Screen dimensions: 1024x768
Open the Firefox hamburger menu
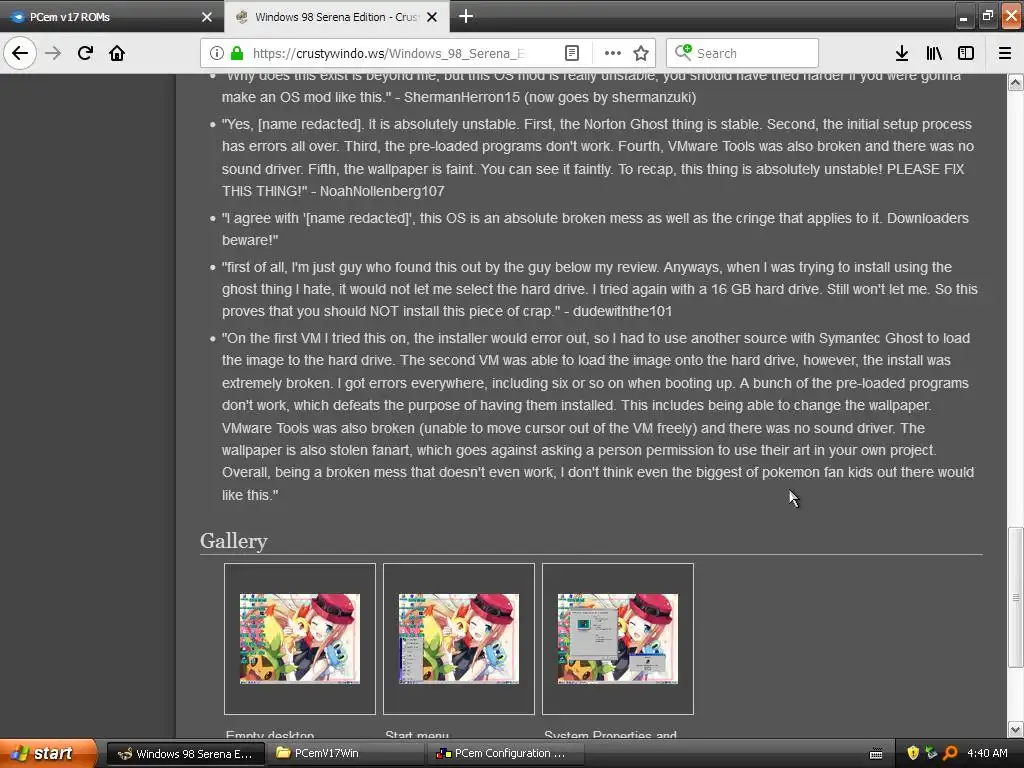1005,53
